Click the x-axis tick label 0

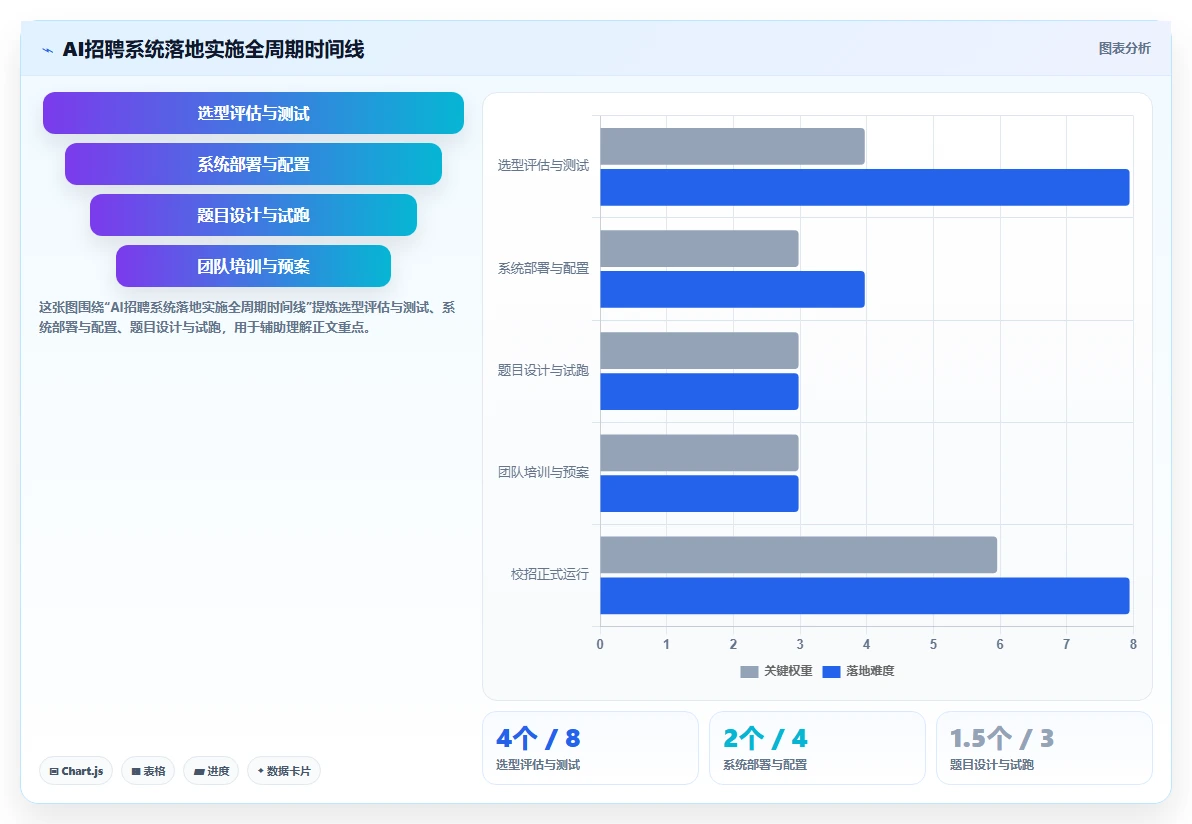[600, 645]
